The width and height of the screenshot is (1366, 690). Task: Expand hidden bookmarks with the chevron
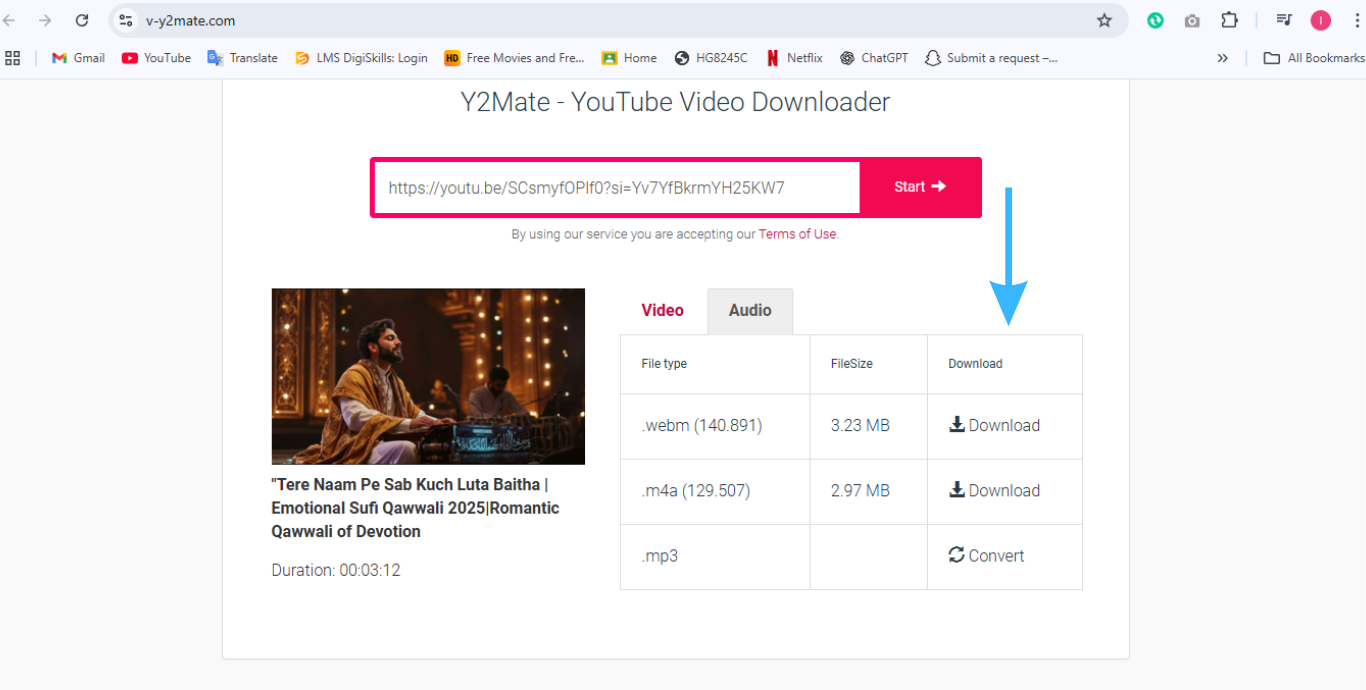tap(1222, 58)
